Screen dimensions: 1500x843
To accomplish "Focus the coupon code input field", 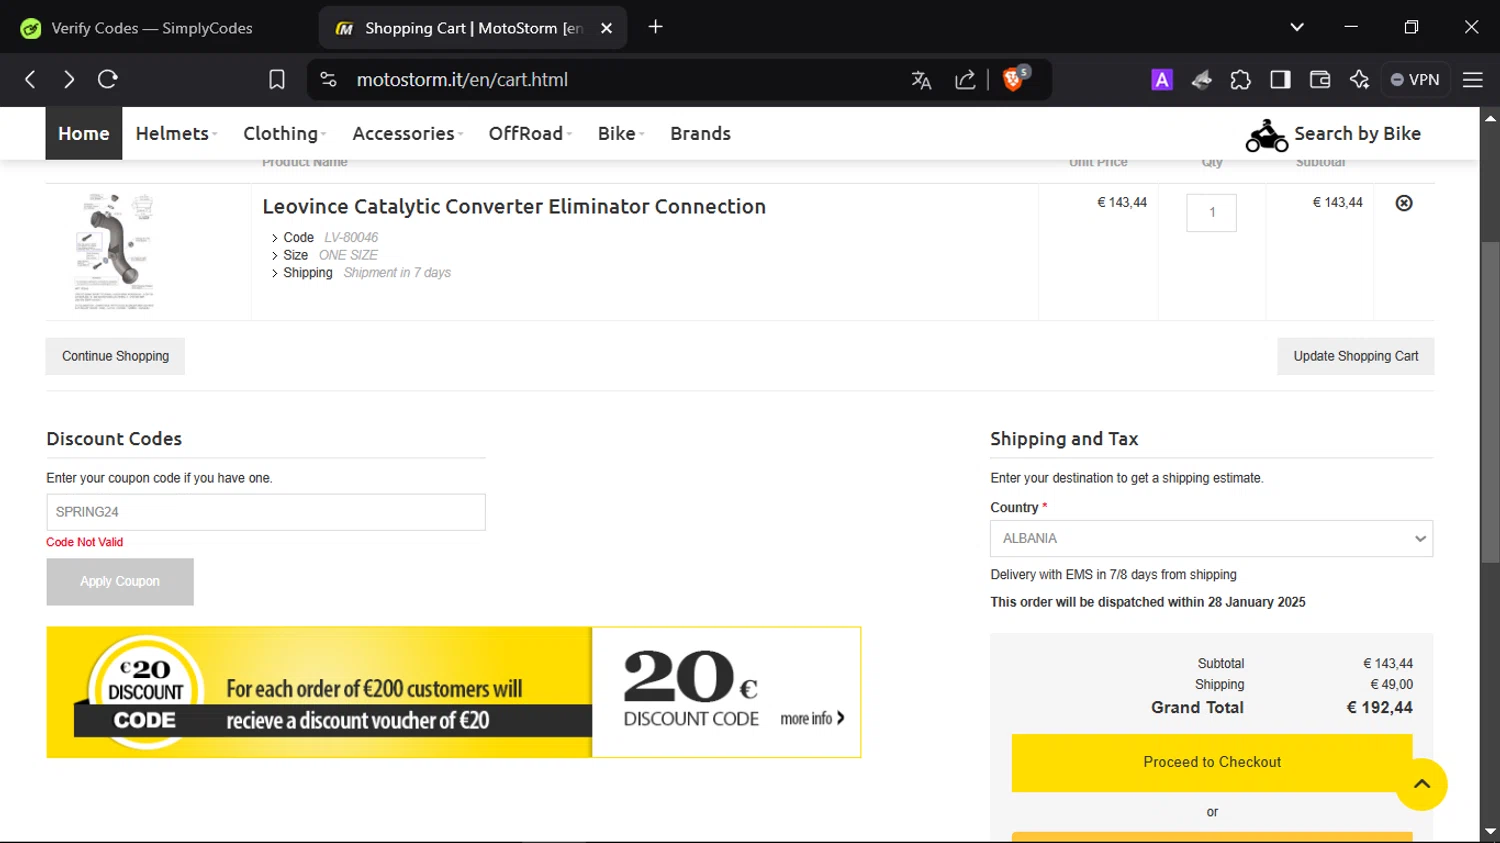I will click(266, 512).
